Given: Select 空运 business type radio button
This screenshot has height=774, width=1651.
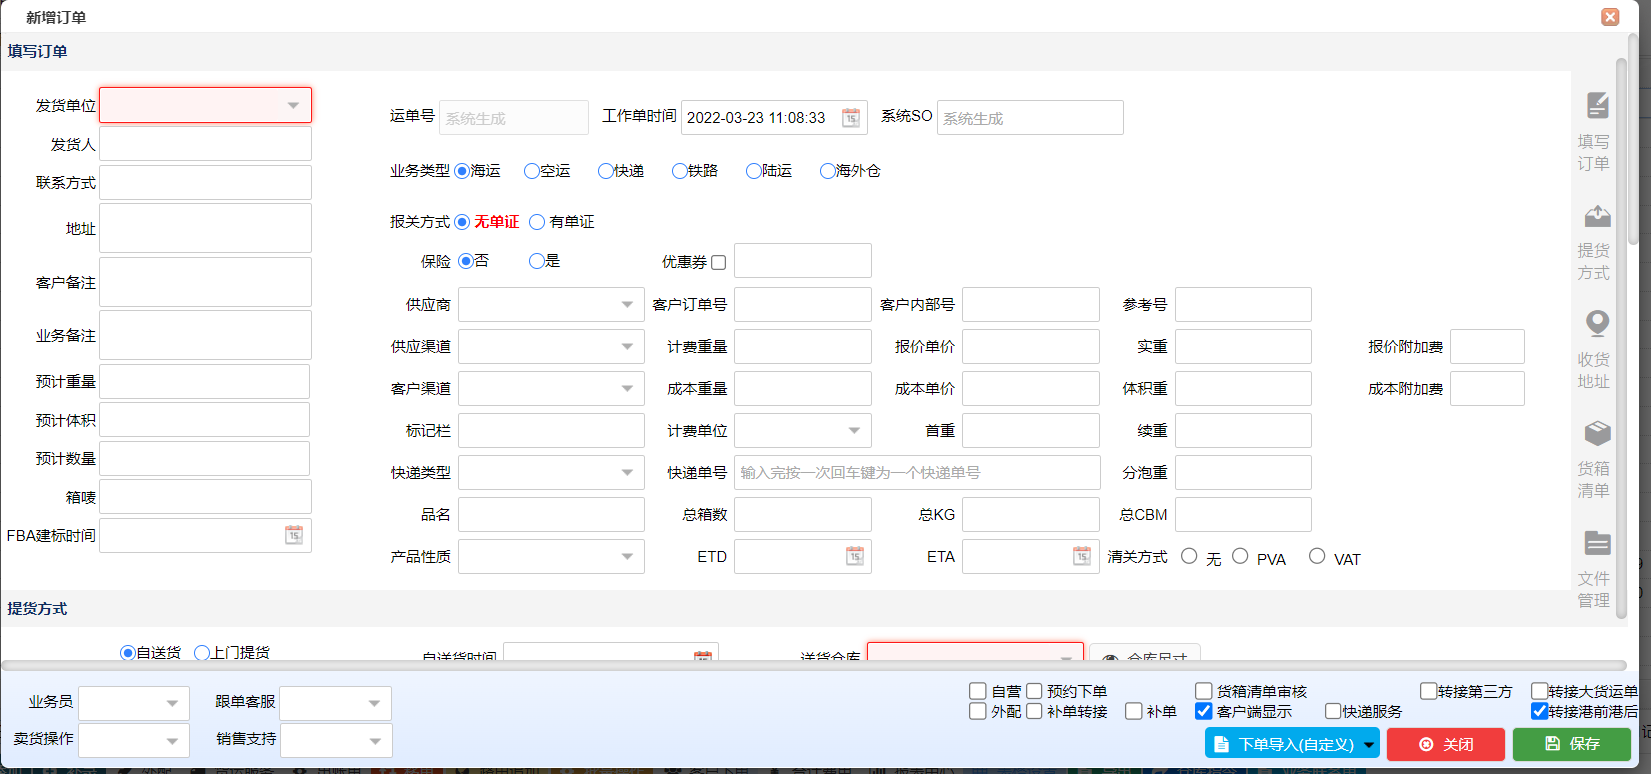Looking at the screenshot, I should pos(532,171).
